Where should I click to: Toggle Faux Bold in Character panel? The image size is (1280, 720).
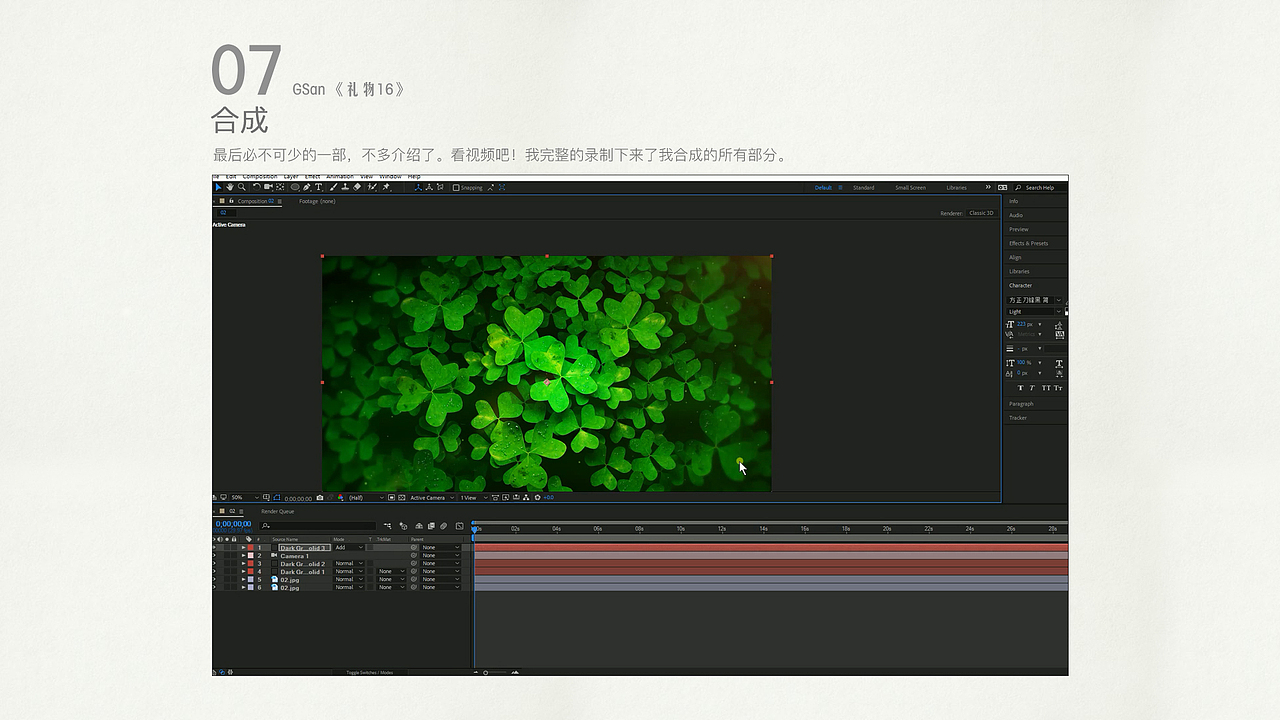pos(1020,388)
